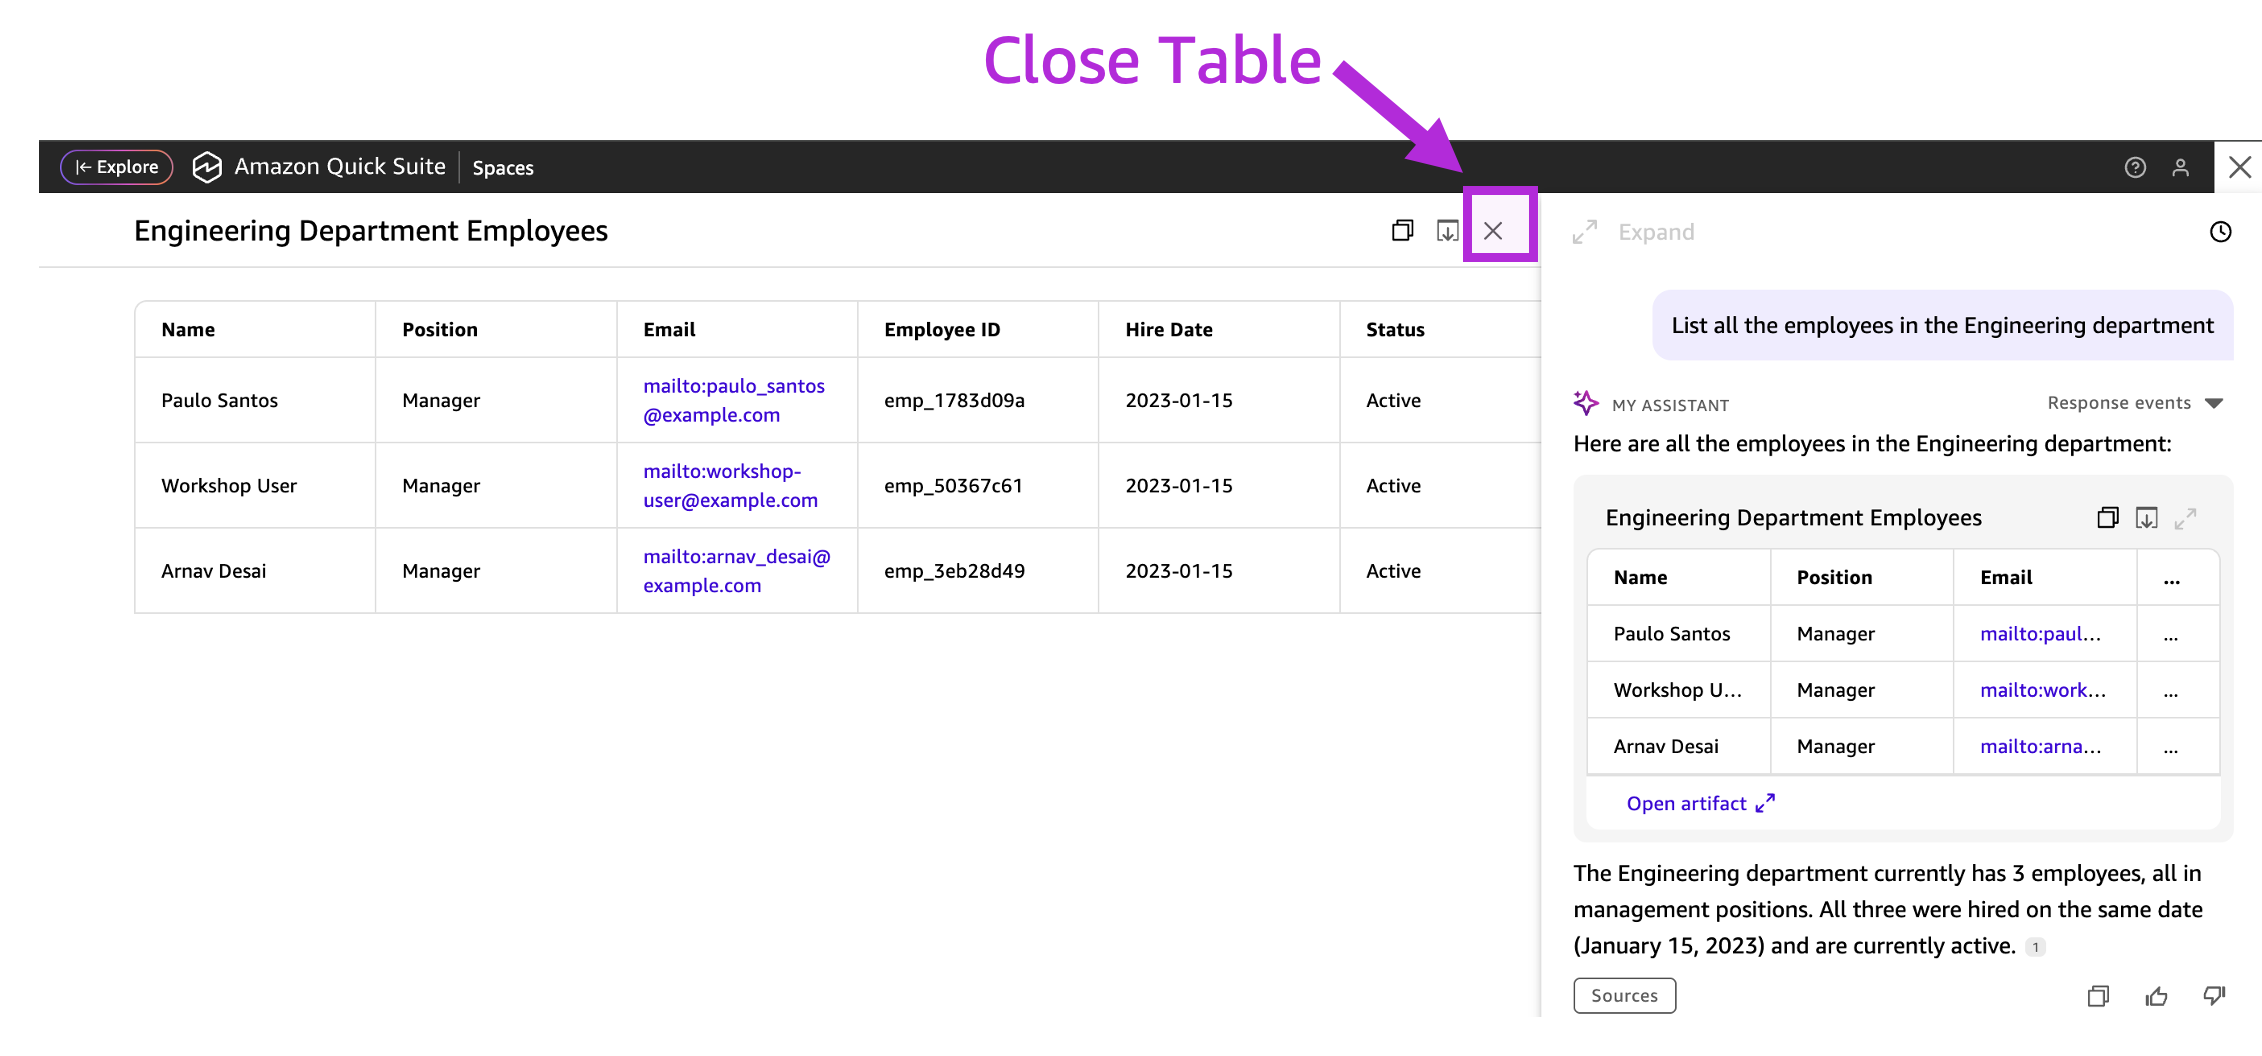2262x1056 pixels.
Task: Expand the Response events dropdown
Action: point(2134,403)
